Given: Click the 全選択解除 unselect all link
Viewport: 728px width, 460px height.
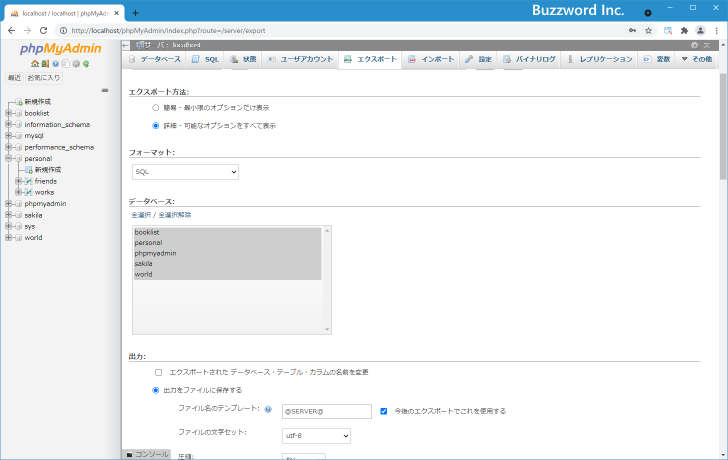Looking at the screenshot, I should click(x=175, y=215).
